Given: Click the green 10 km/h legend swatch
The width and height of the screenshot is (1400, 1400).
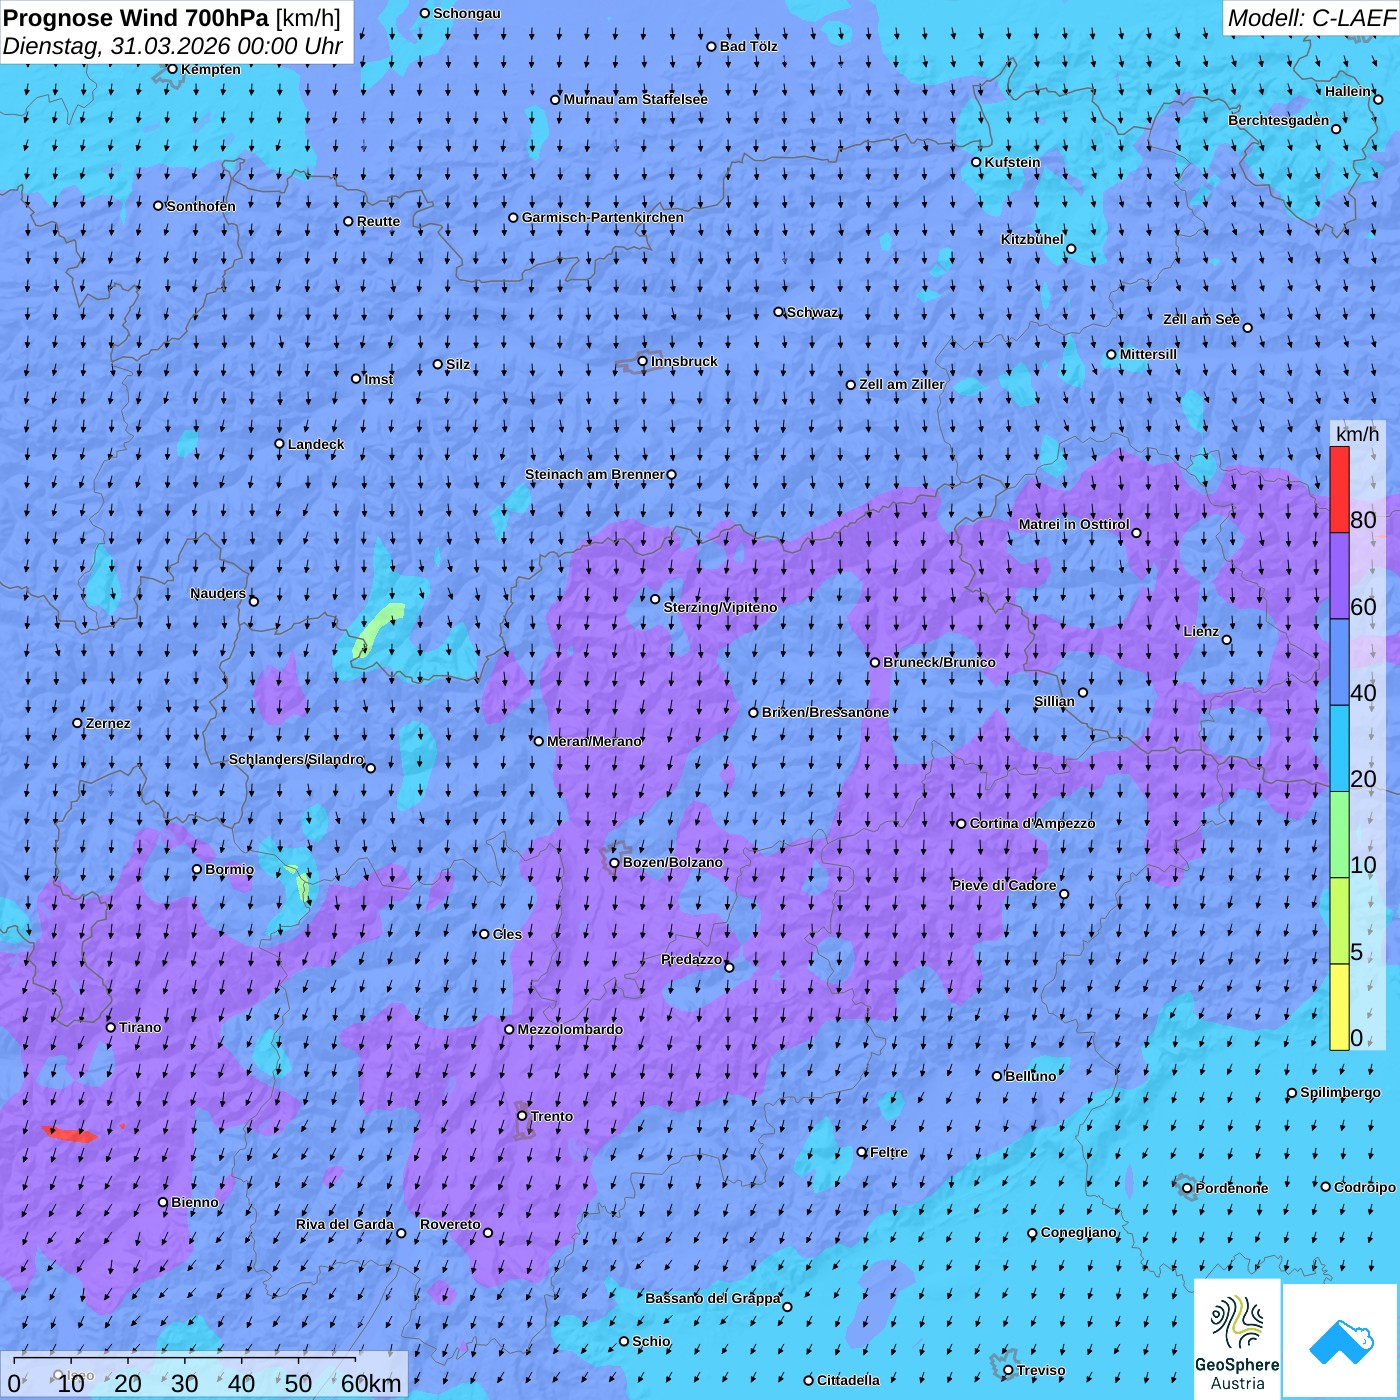Looking at the screenshot, I should click(x=1339, y=835).
